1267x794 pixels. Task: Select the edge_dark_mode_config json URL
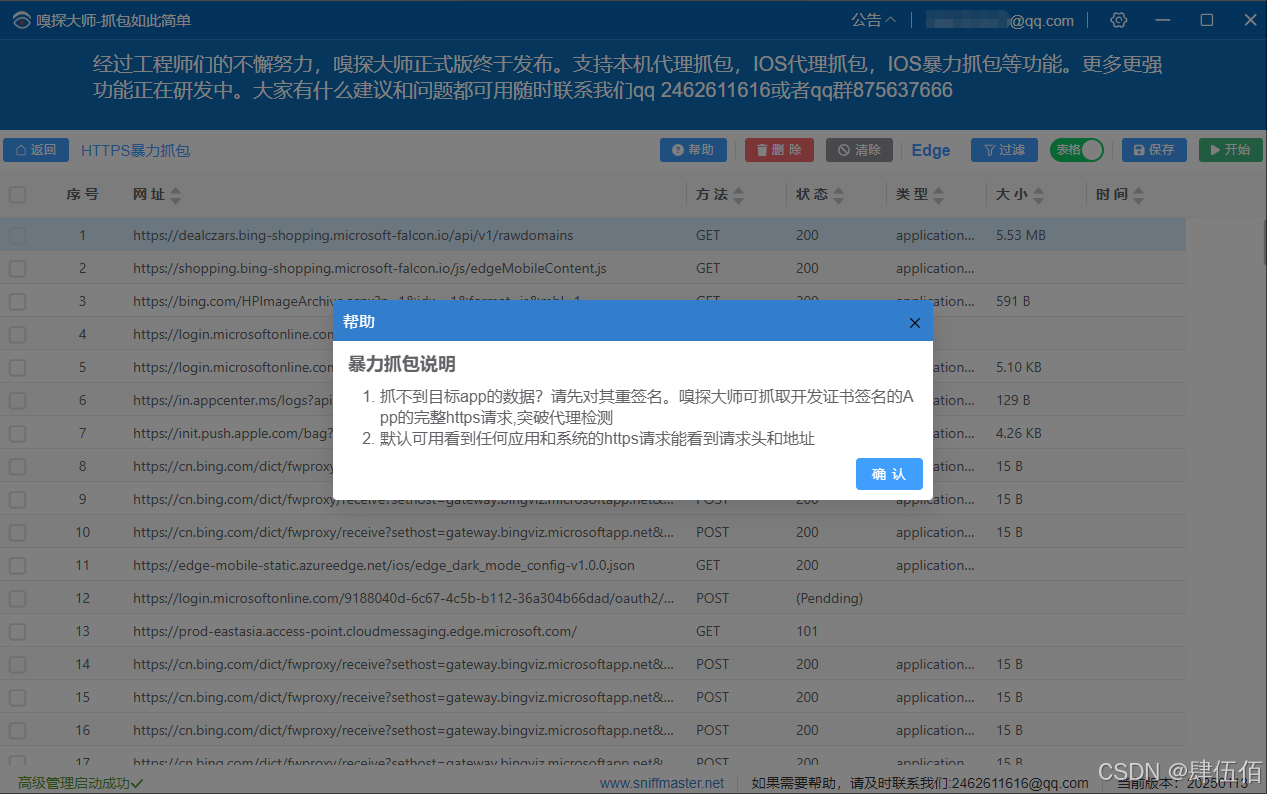(x=384, y=566)
